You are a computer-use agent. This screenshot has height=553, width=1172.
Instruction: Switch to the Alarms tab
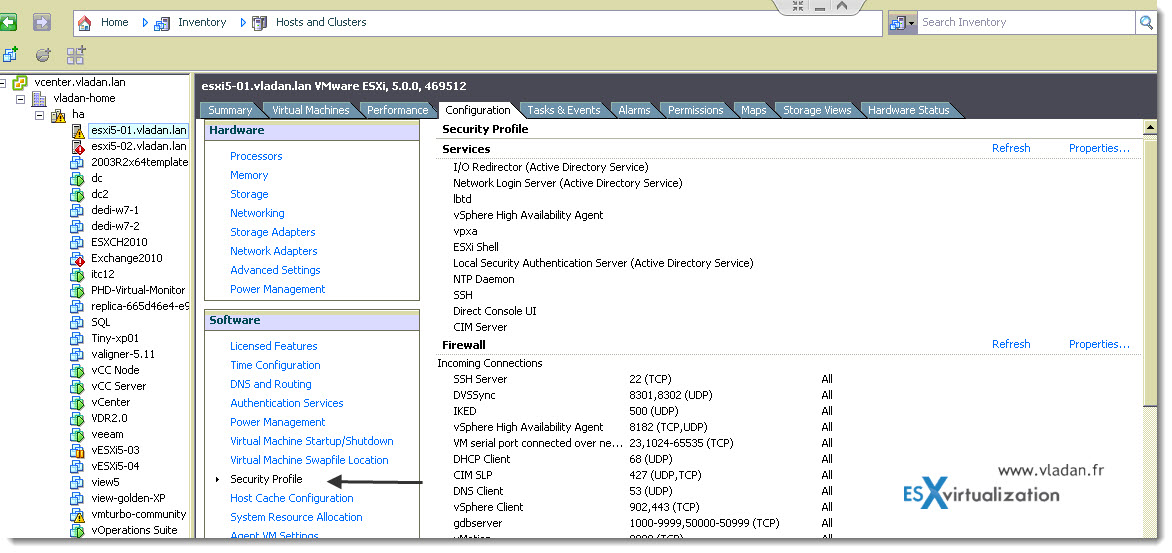[x=634, y=110]
